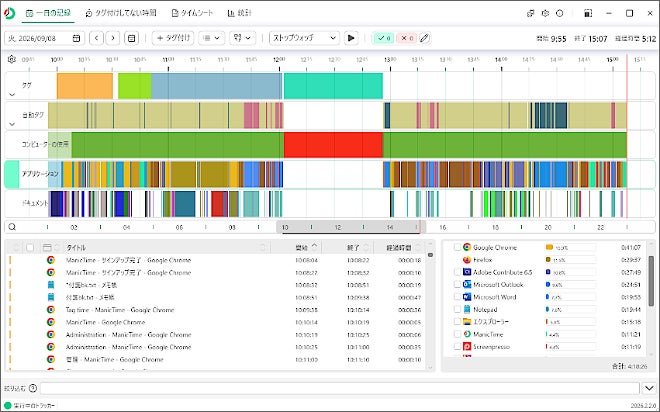Click the Firefox icon in summary list
The width and height of the screenshot is (660, 412).
(467, 260)
